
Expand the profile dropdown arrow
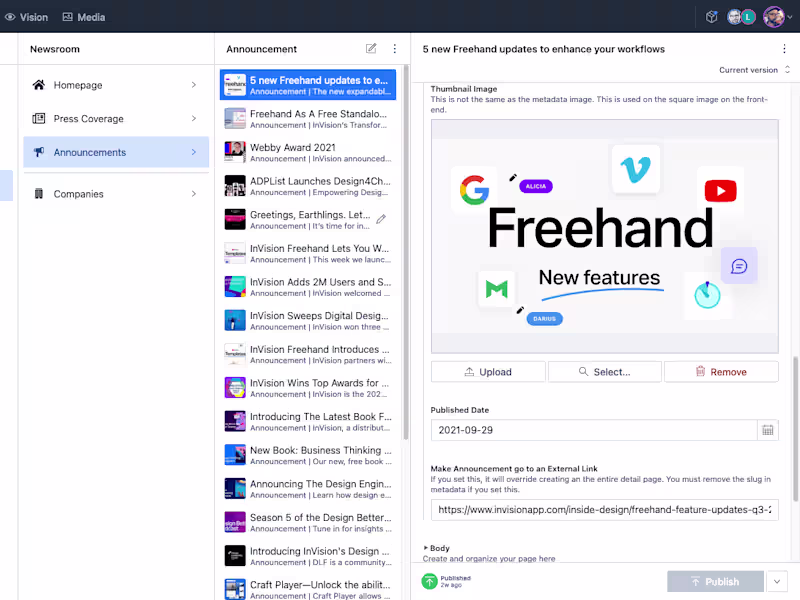(x=790, y=17)
